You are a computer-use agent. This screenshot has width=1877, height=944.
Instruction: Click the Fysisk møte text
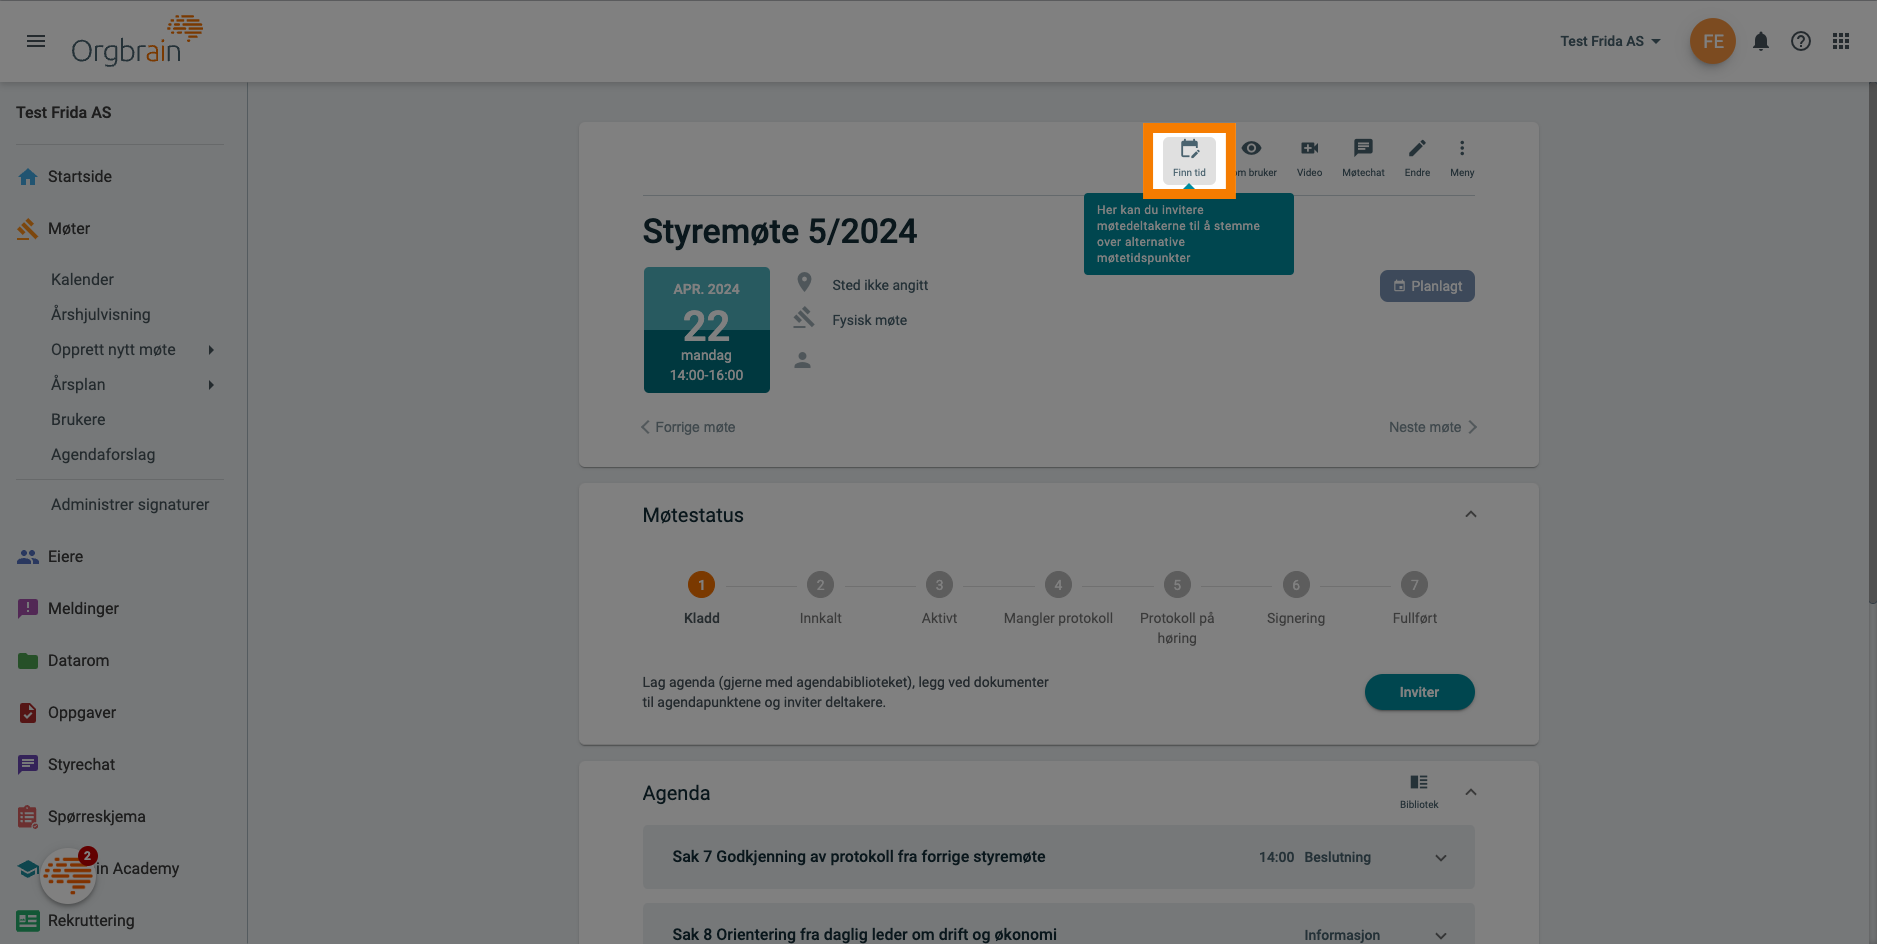click(869, 320)
